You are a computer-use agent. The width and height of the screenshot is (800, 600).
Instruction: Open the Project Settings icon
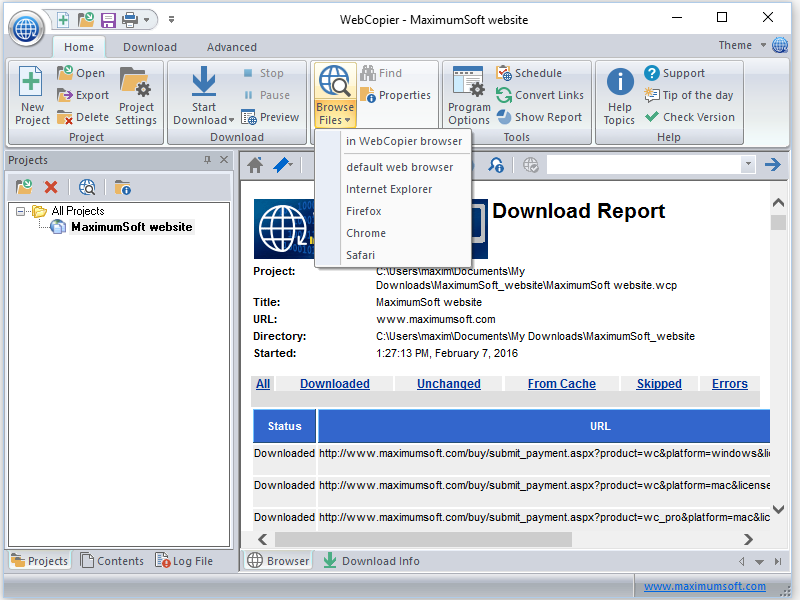(x=135, y=83)
